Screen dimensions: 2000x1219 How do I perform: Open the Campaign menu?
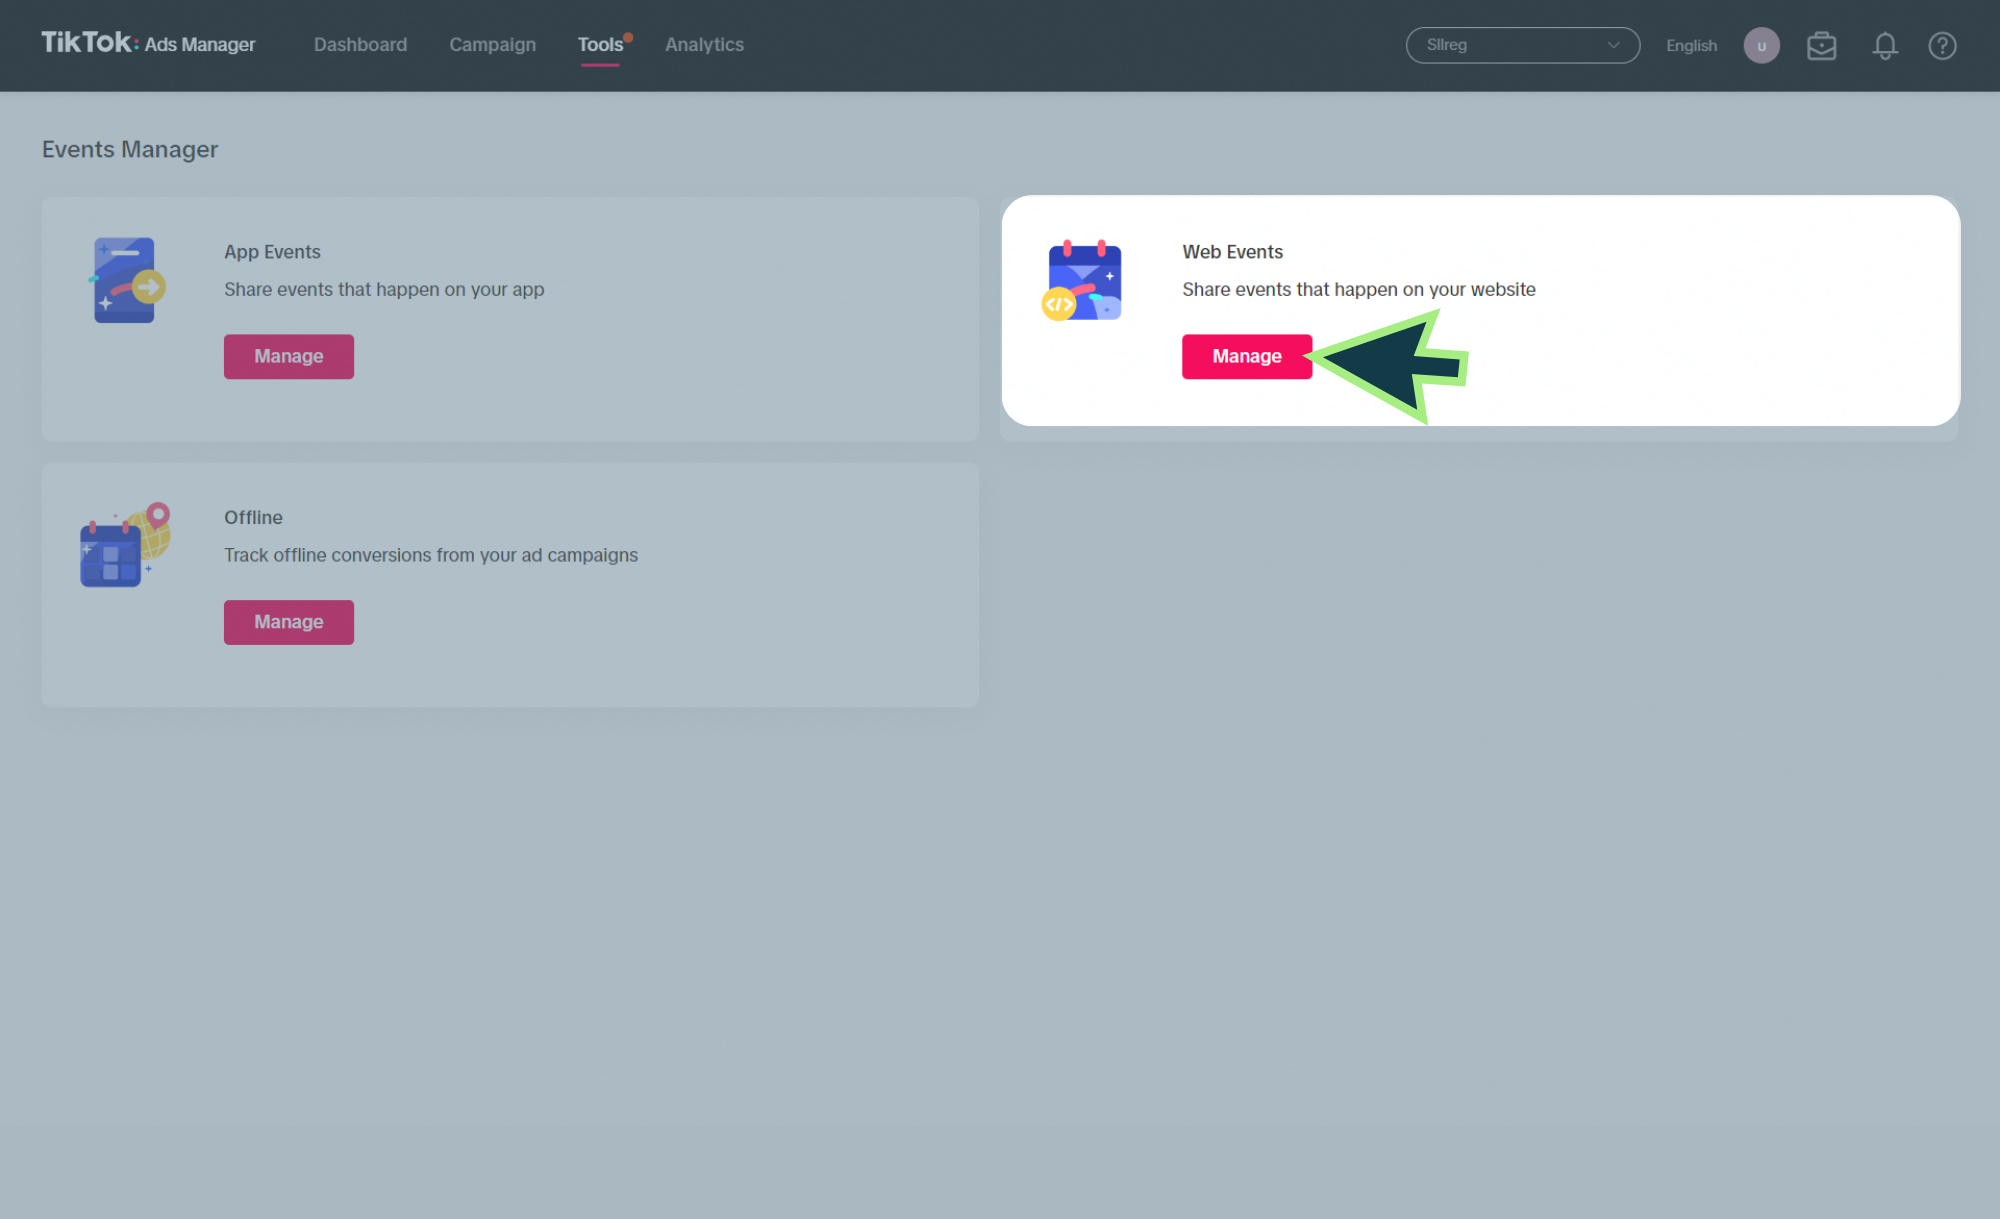pos(492,45)
